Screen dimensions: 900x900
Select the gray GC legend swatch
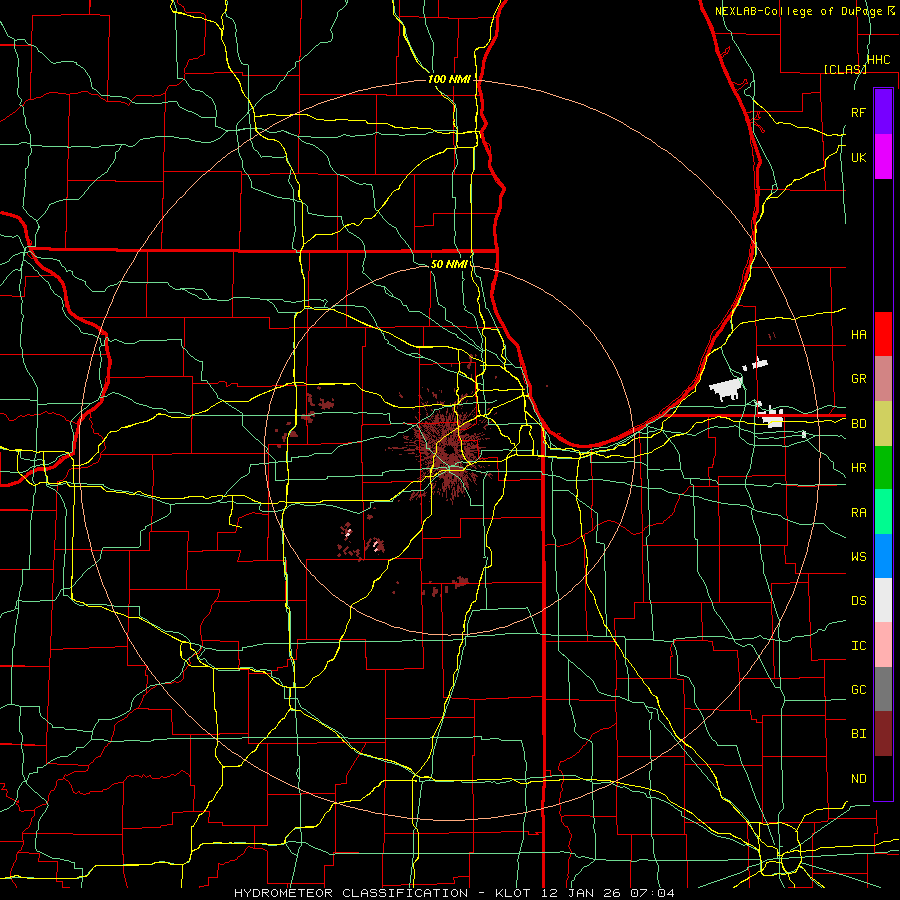[883, 689]
